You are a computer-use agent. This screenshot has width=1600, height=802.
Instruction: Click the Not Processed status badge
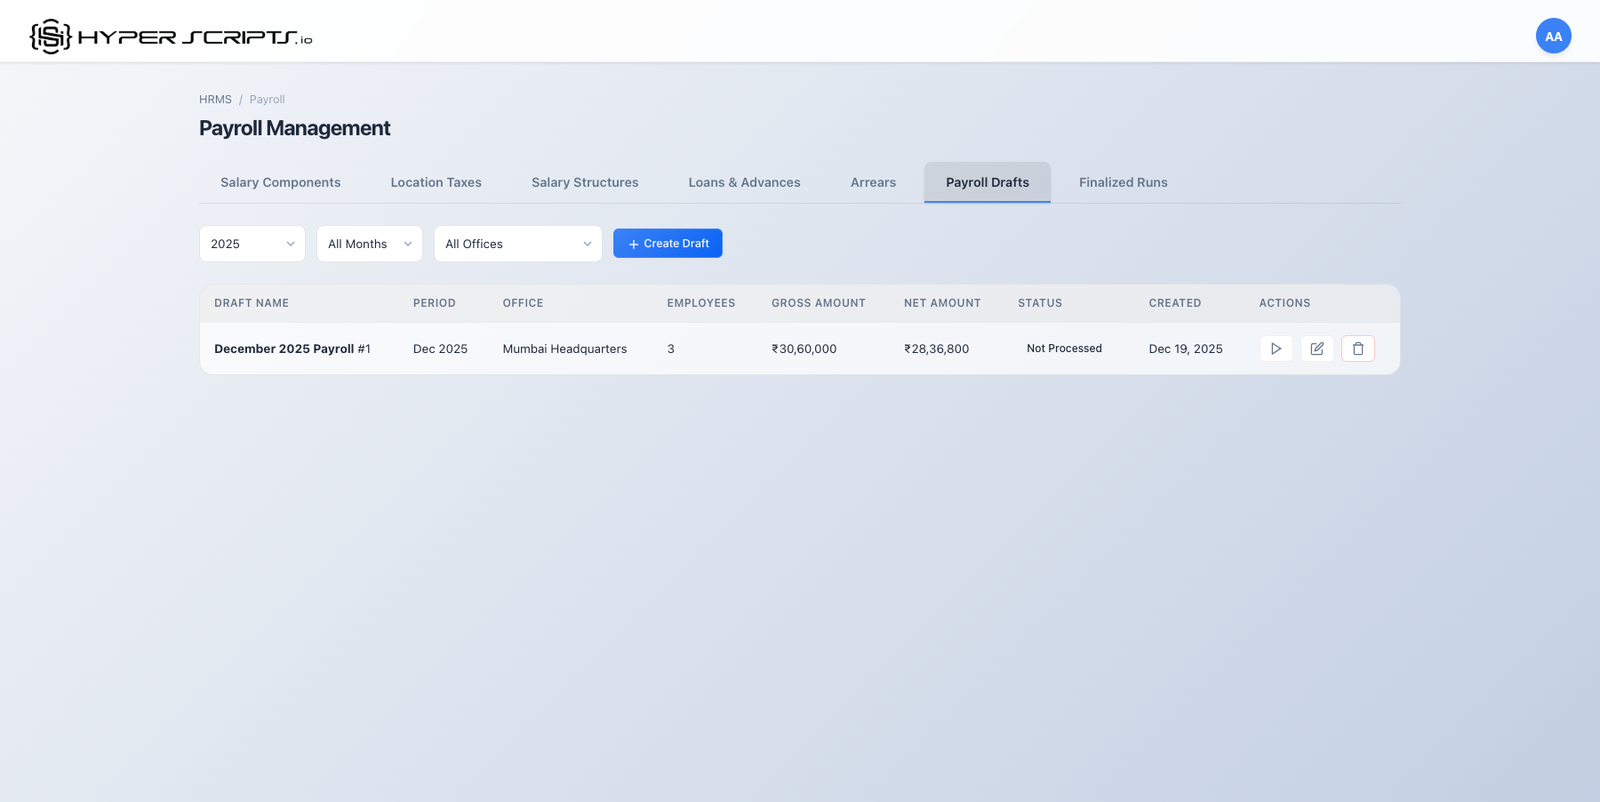click(x=1064, y=349)
